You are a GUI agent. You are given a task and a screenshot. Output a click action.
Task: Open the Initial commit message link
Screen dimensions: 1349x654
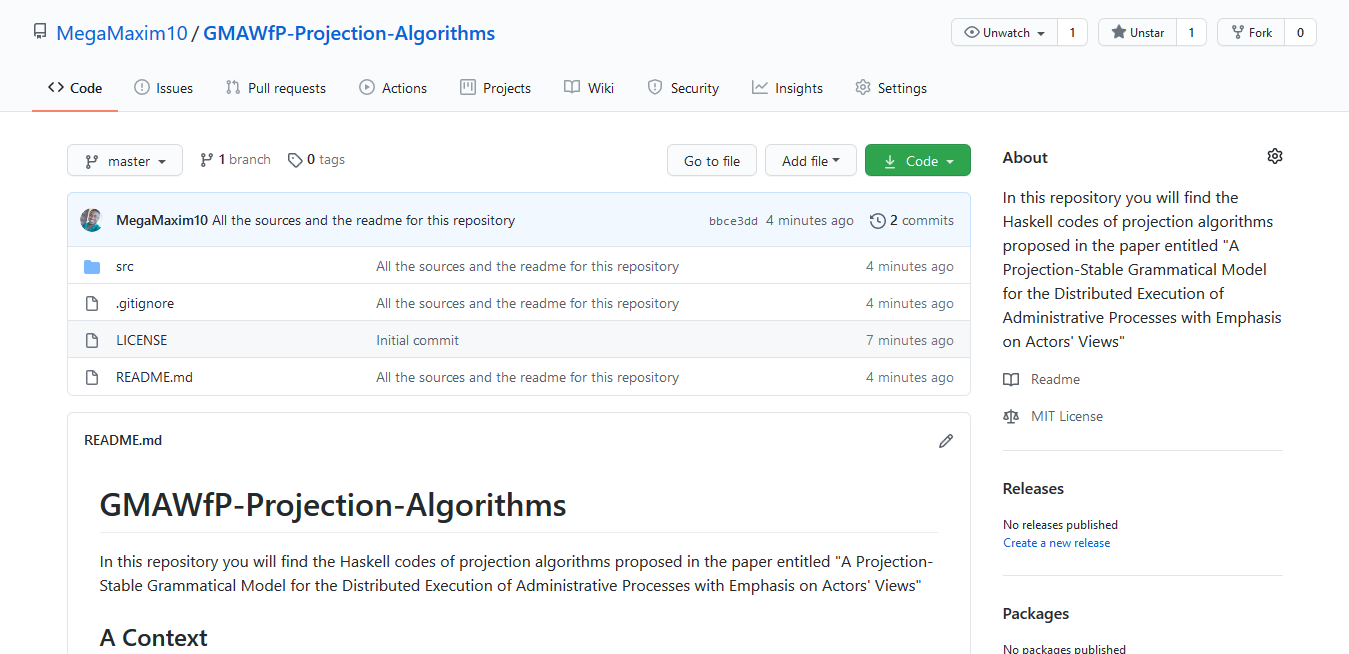417,340
